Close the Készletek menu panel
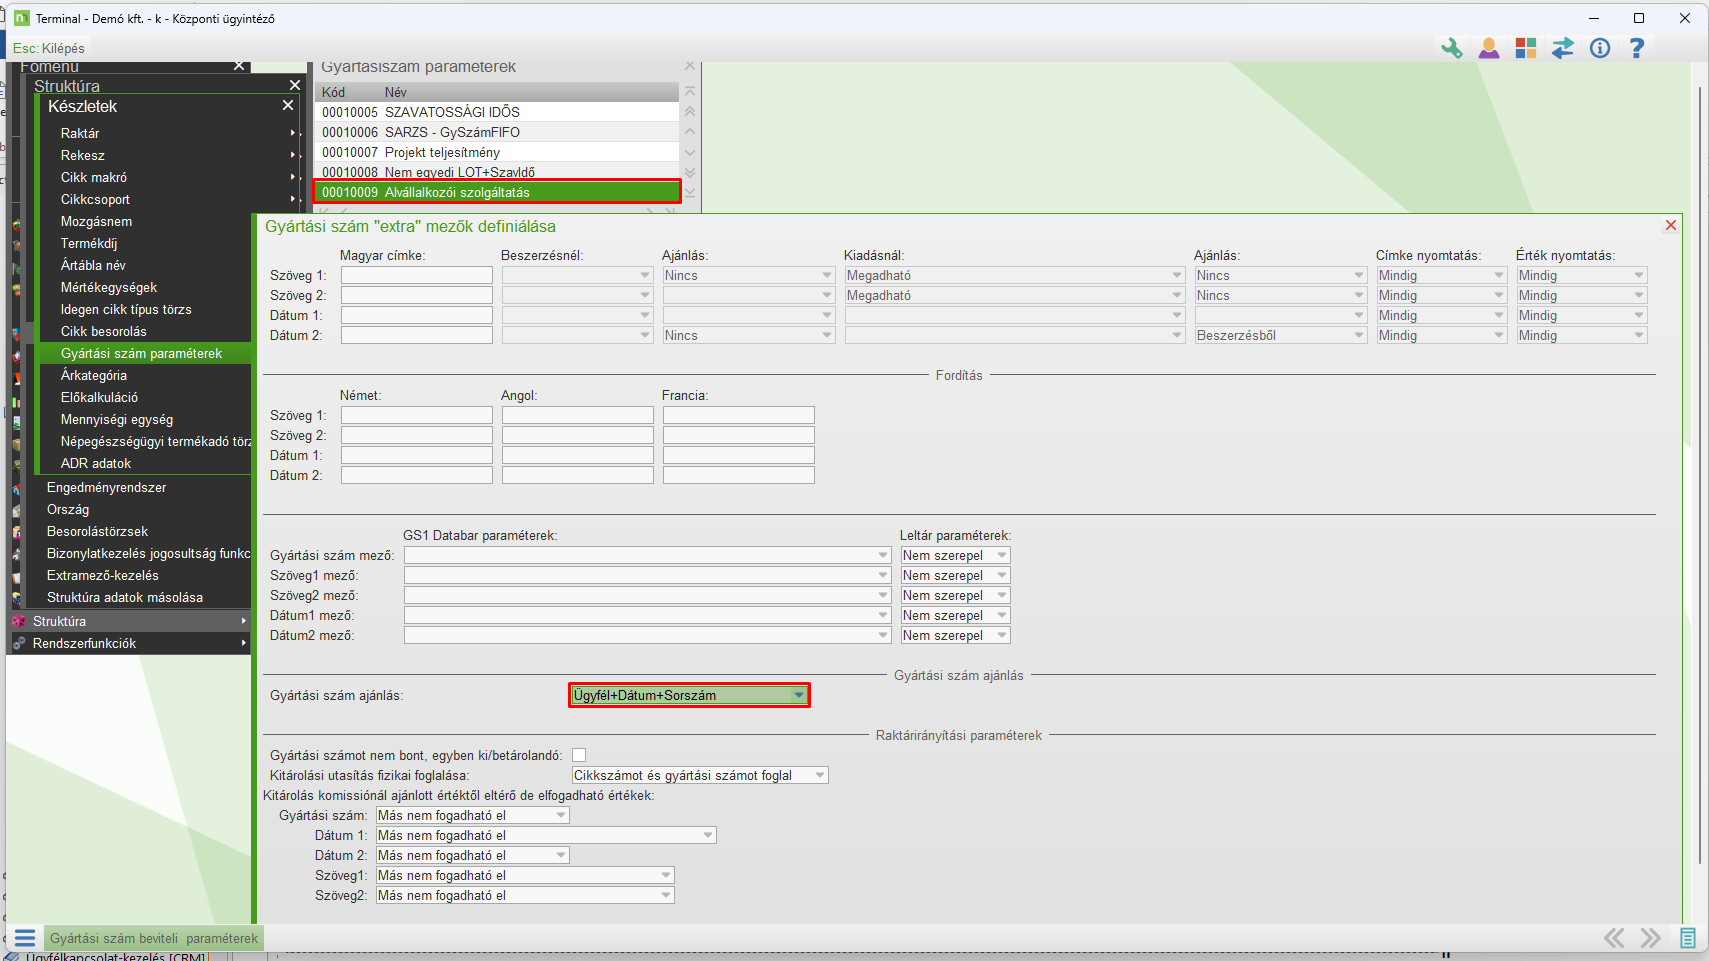Image resolution: width=1709 pixels, height=961 pixels. 288,105
